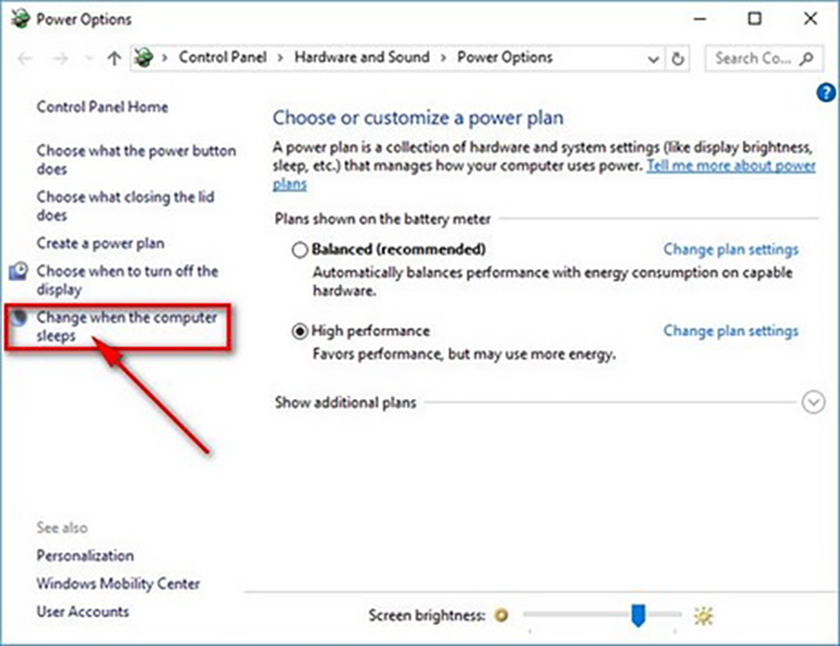The image size is (840, 646).
Task: Go up one level with up arrow
Action: pos(114,58)
